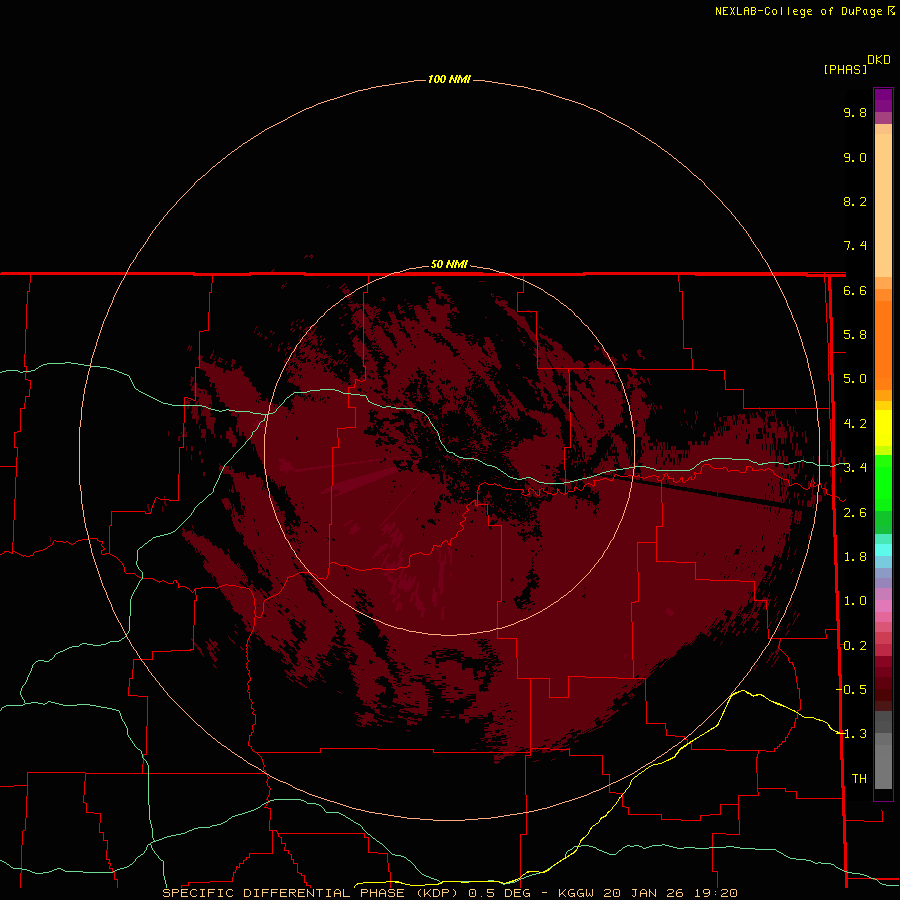Select the 5.0 legend value

[855, 379]
